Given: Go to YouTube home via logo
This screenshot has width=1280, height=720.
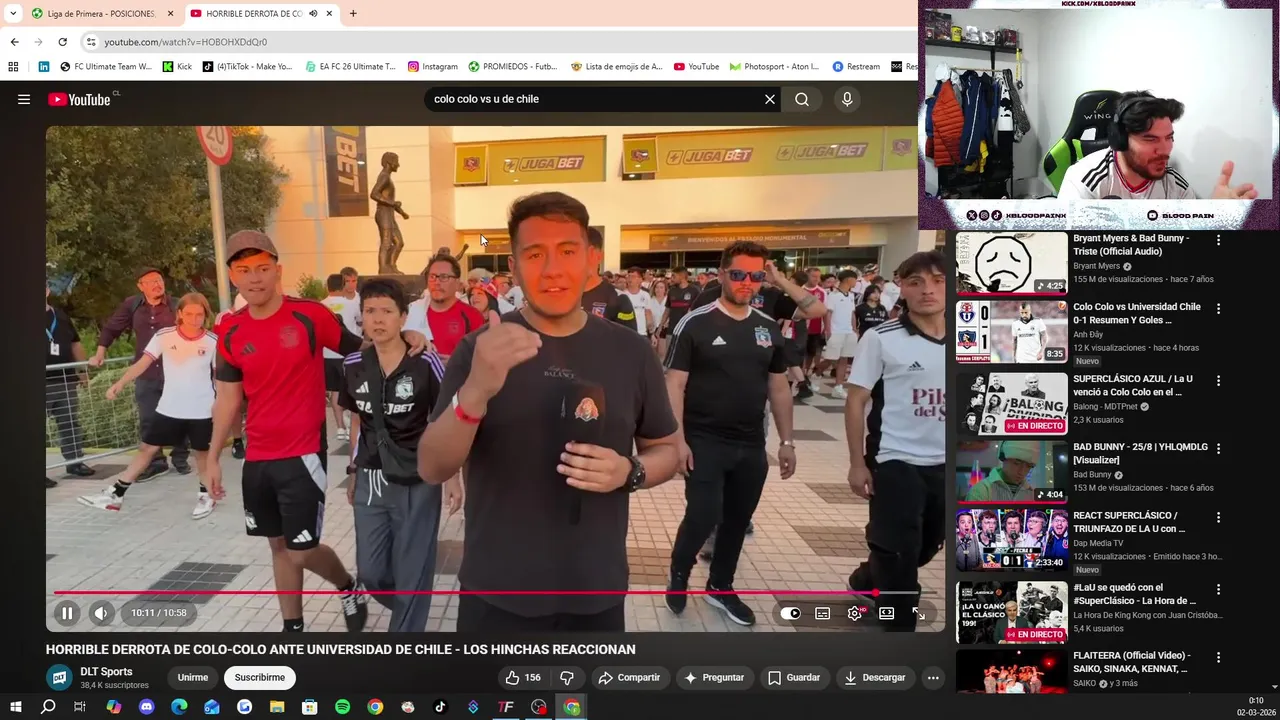Looking at the screenshot, I should 79,99.
